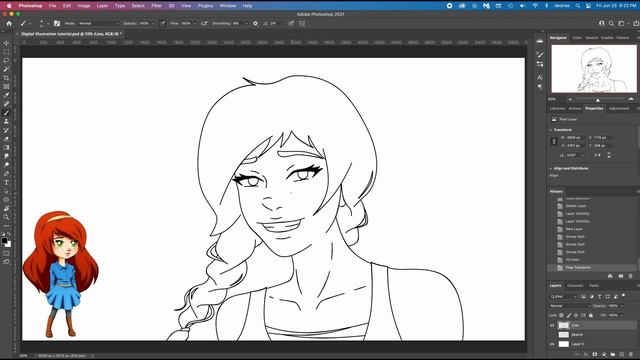Viewport: 640px width, 360px height.
Task: Select the New Layer history state
Action: tap(592, 229)
